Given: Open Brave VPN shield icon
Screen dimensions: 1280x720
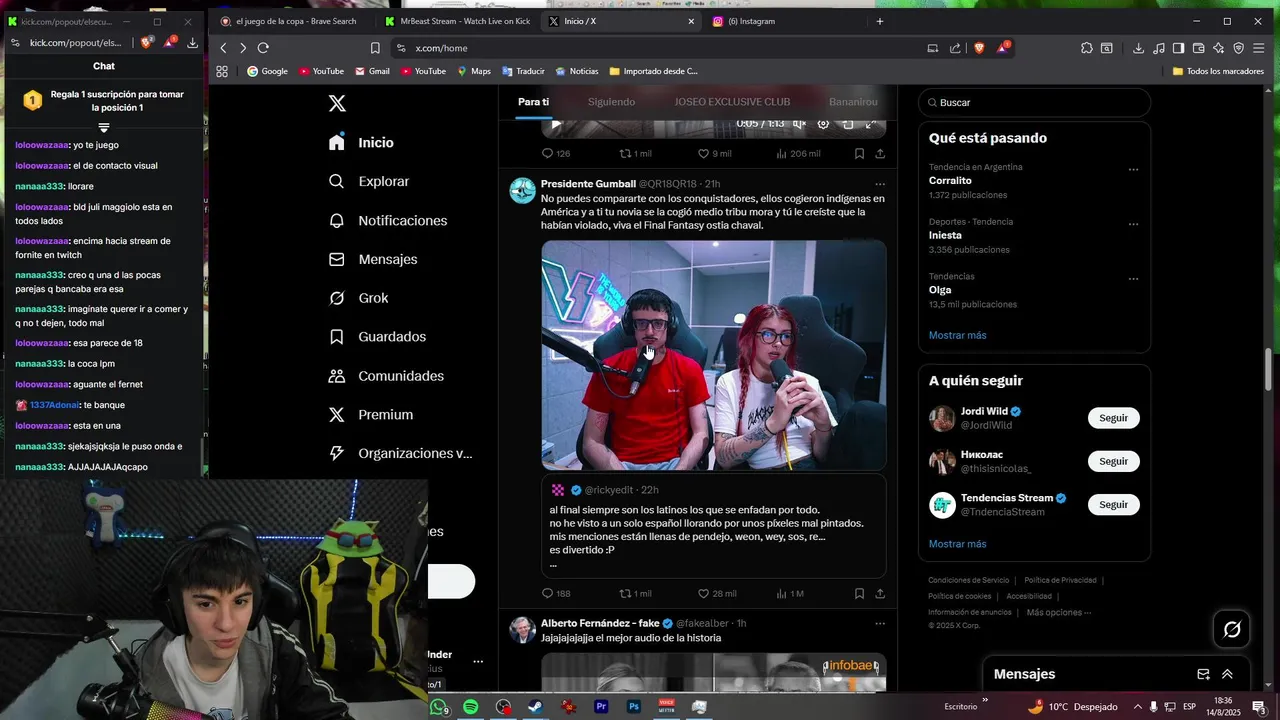Looking at the screenshot, I should tap(1238, 48).
